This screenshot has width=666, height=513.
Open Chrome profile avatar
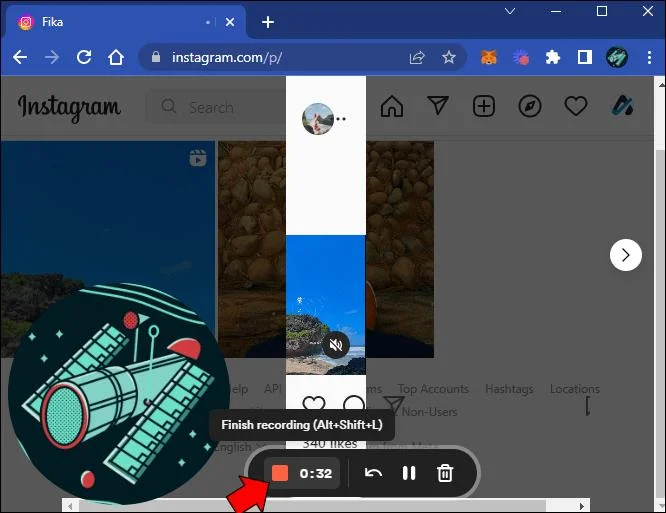pyautogui.click(x=617, y=57)
